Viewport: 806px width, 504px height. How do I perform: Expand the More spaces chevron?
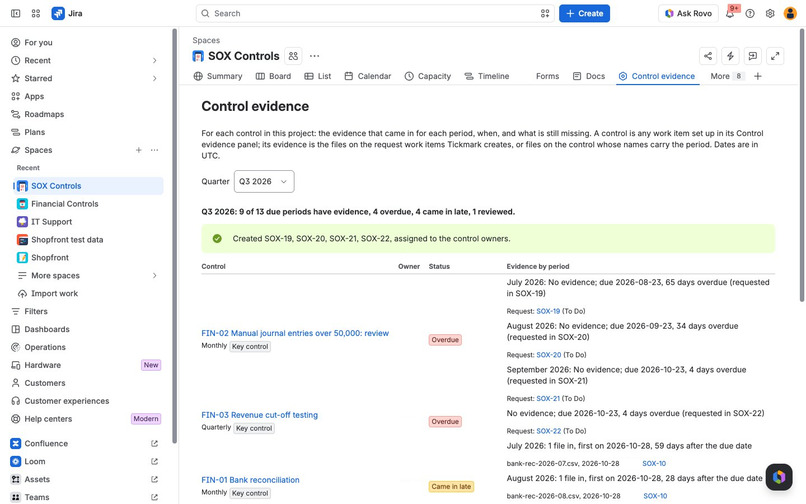pos(154,276)
